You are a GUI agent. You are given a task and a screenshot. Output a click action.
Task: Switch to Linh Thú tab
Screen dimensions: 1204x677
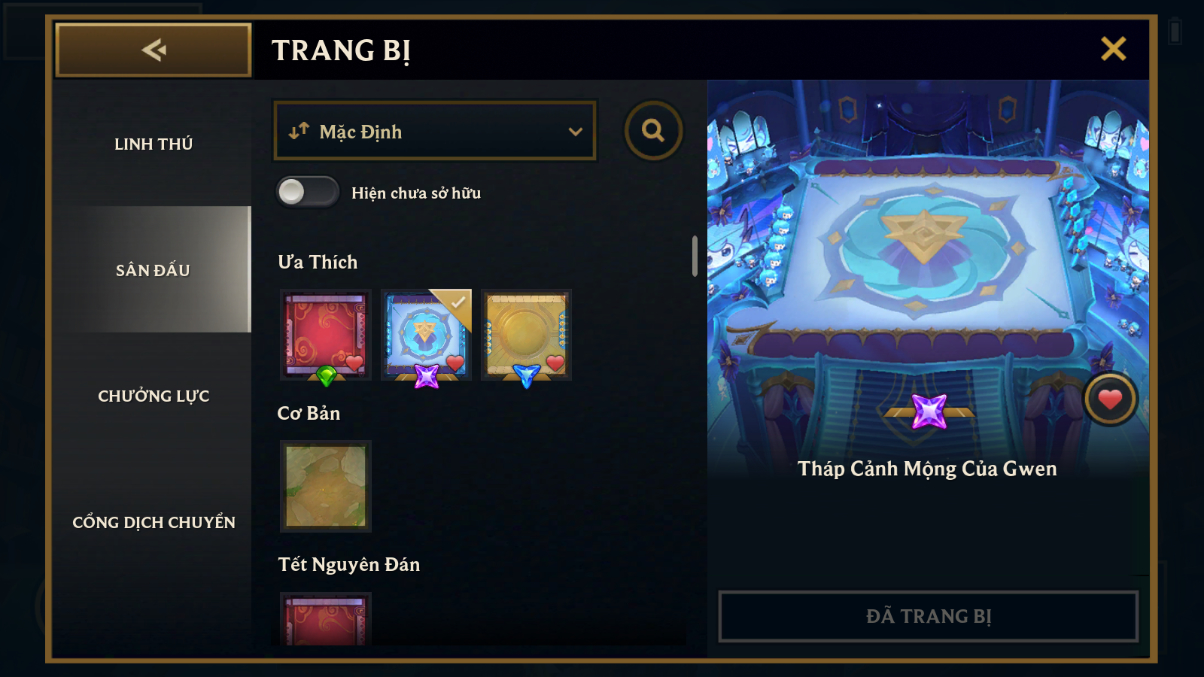[x=153, y=144]
